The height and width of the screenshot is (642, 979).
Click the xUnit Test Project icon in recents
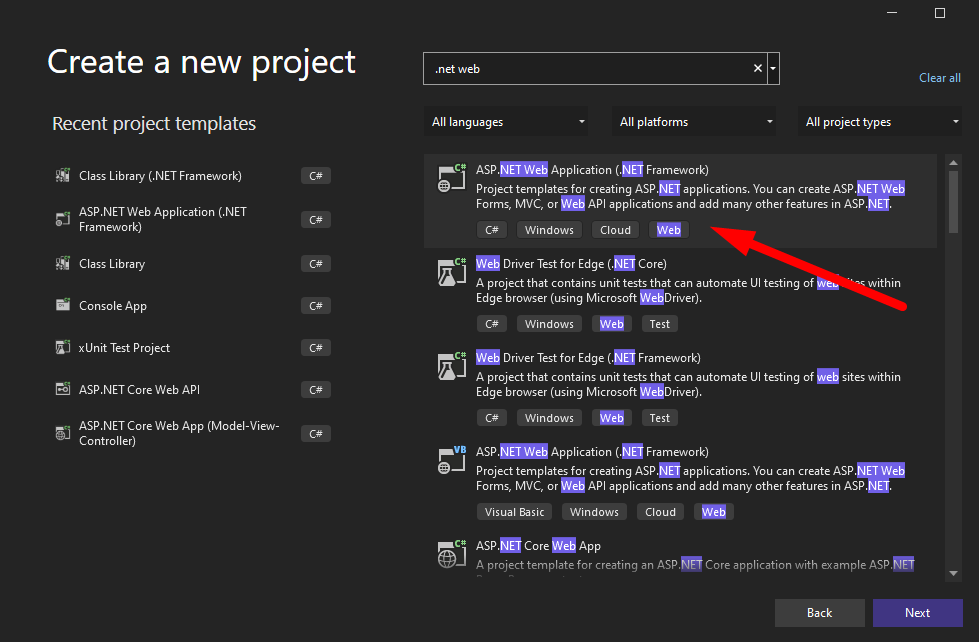pyautogui.click(x=62, y=348)
